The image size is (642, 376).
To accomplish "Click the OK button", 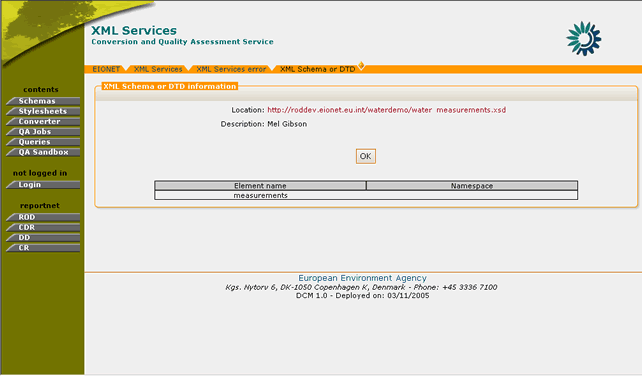I will 366,156.
